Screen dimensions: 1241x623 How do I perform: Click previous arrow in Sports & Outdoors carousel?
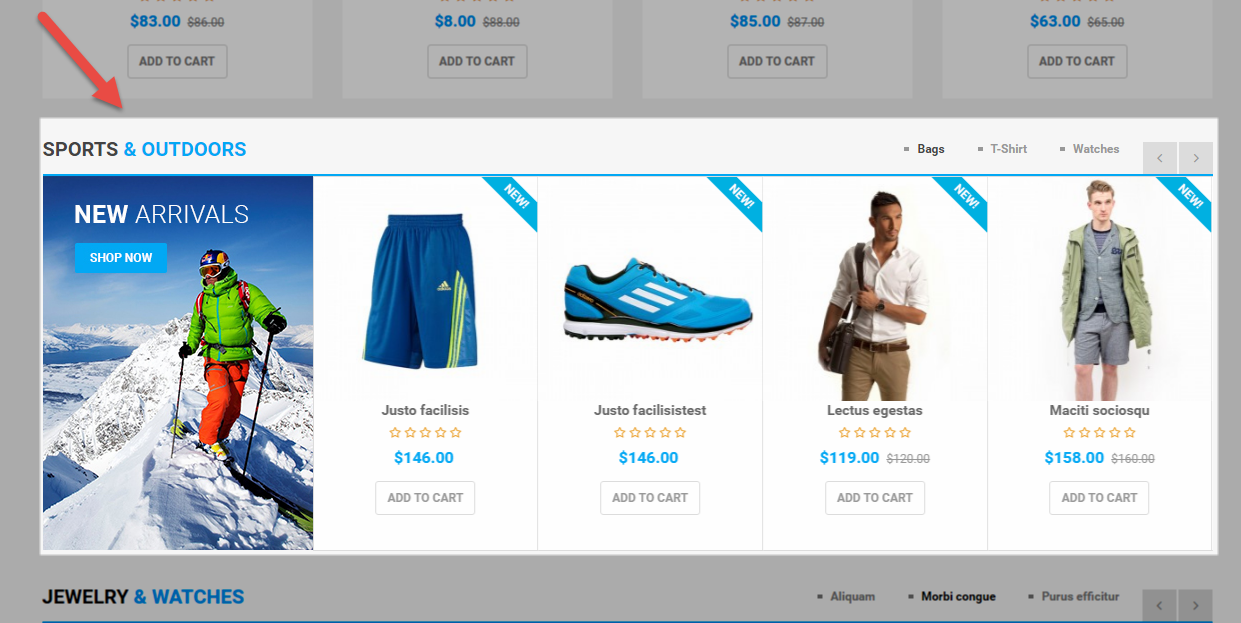[1160, 158]
